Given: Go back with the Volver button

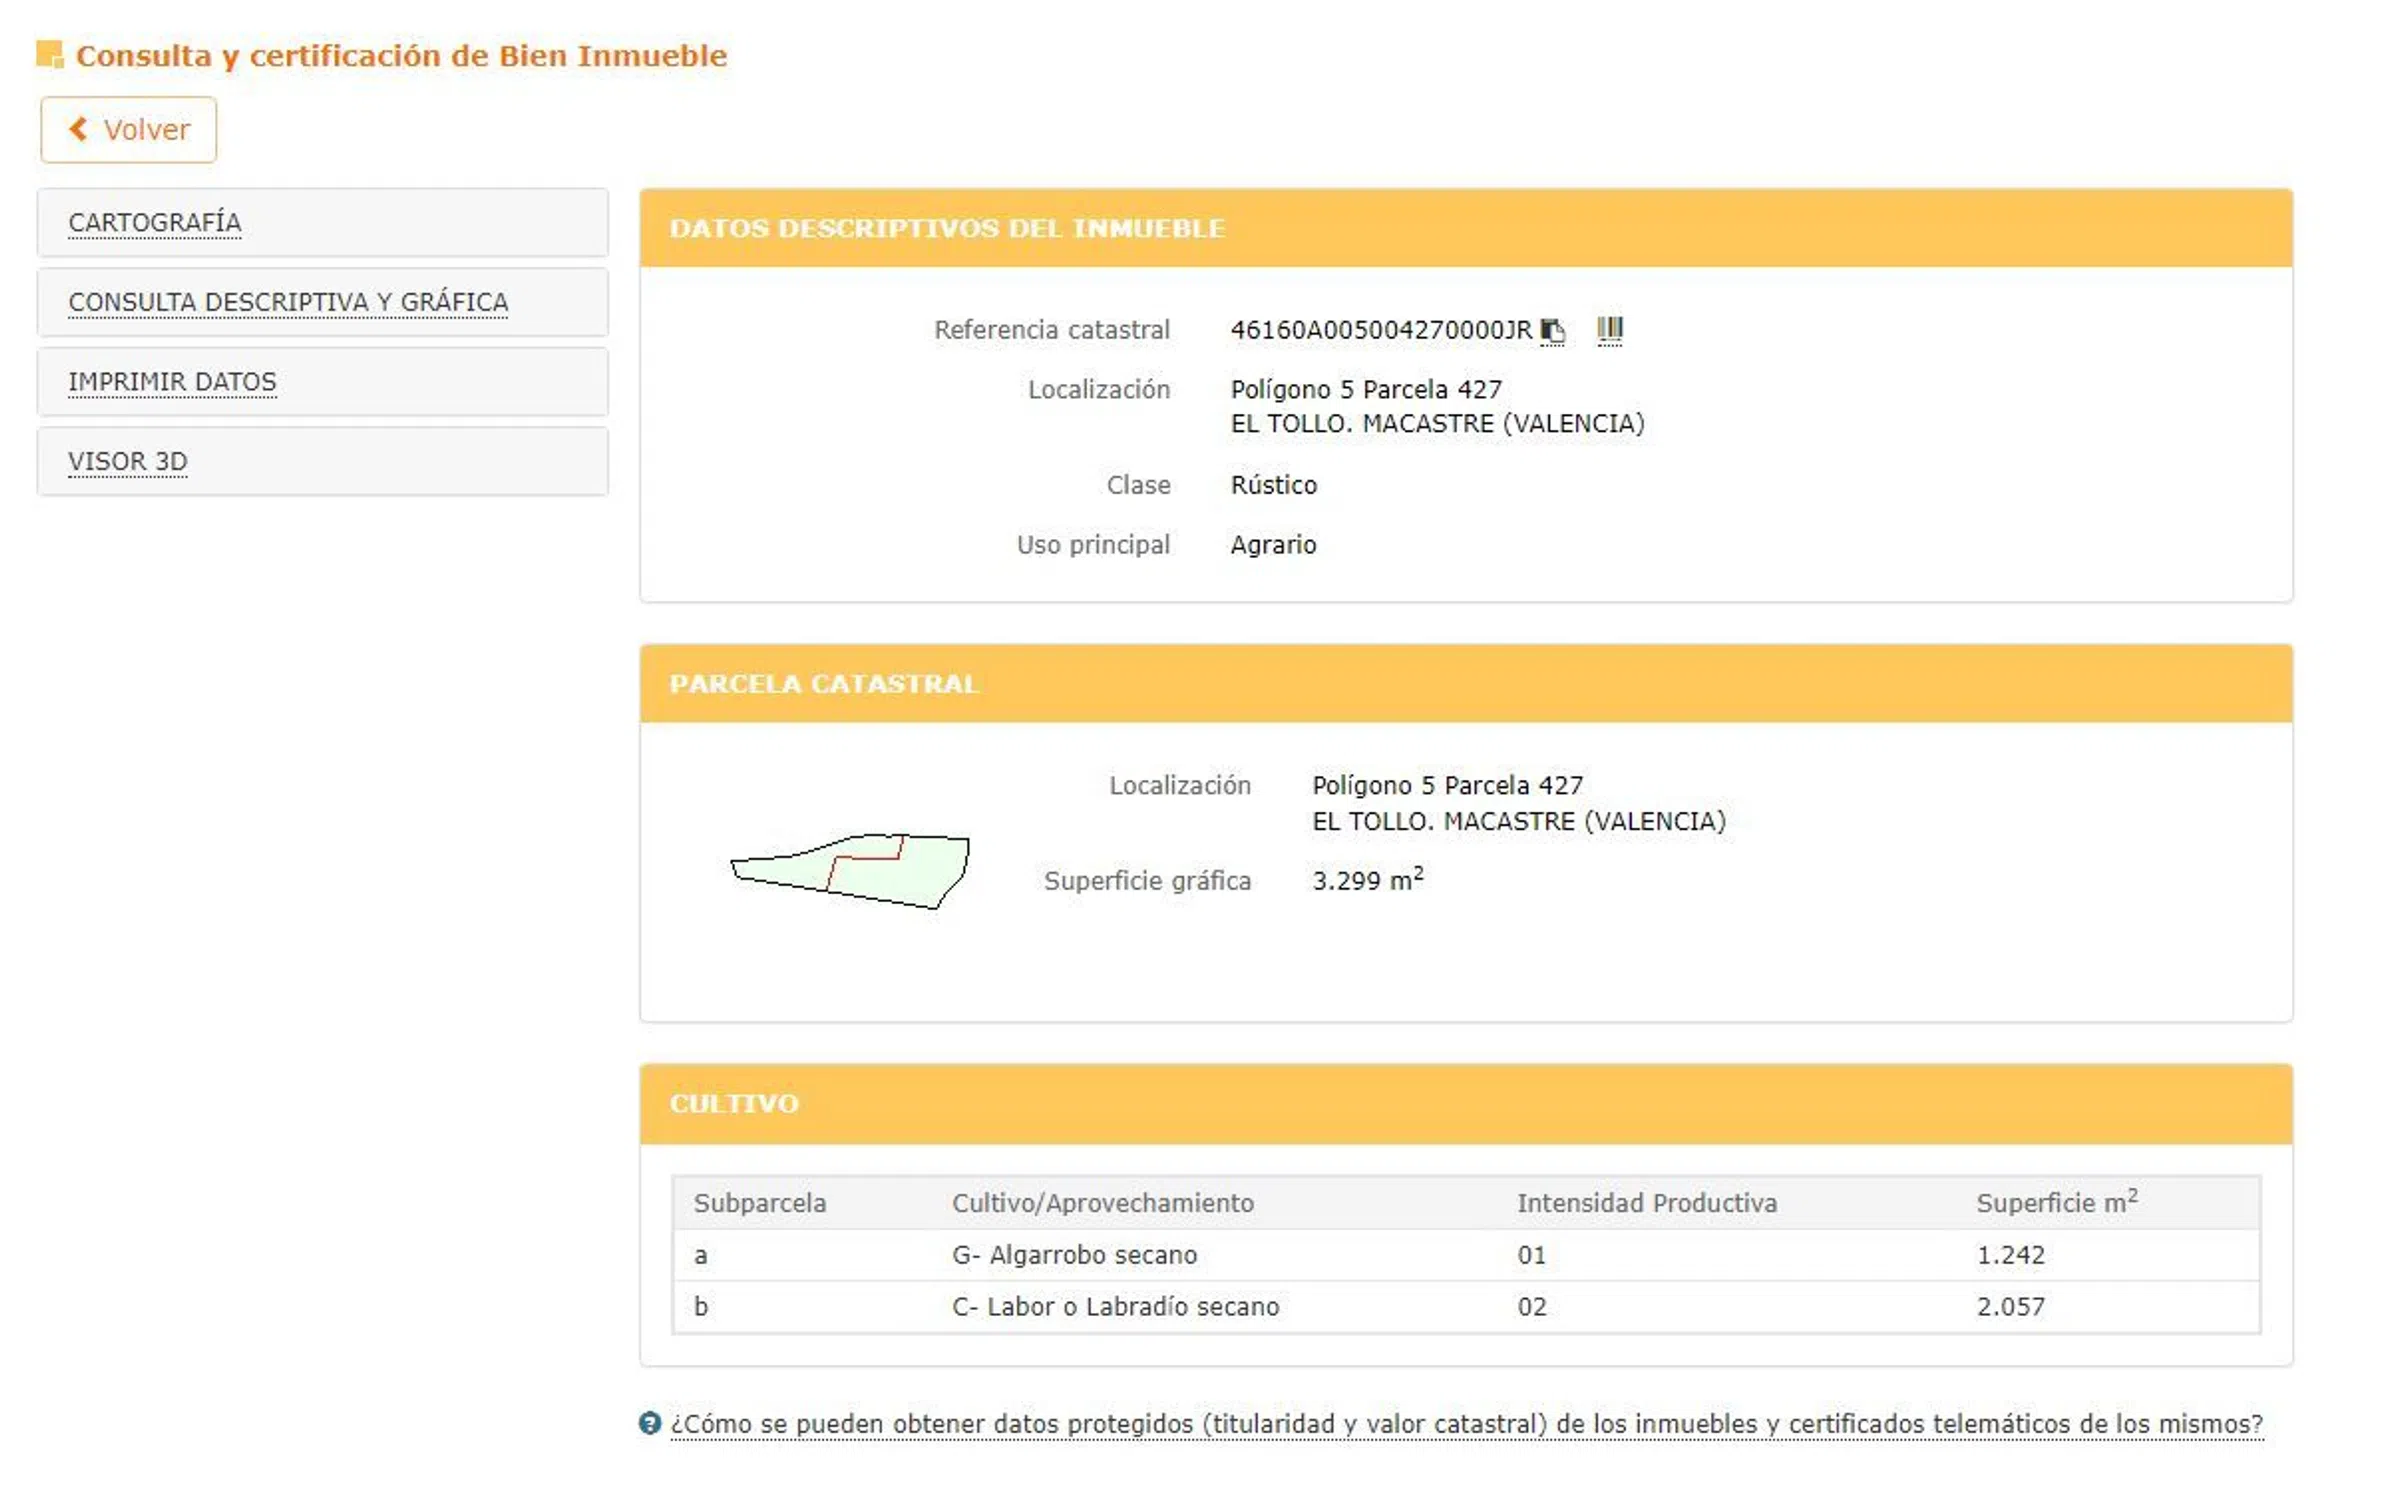Looking at the screenshot, I should tap(129, 130).
